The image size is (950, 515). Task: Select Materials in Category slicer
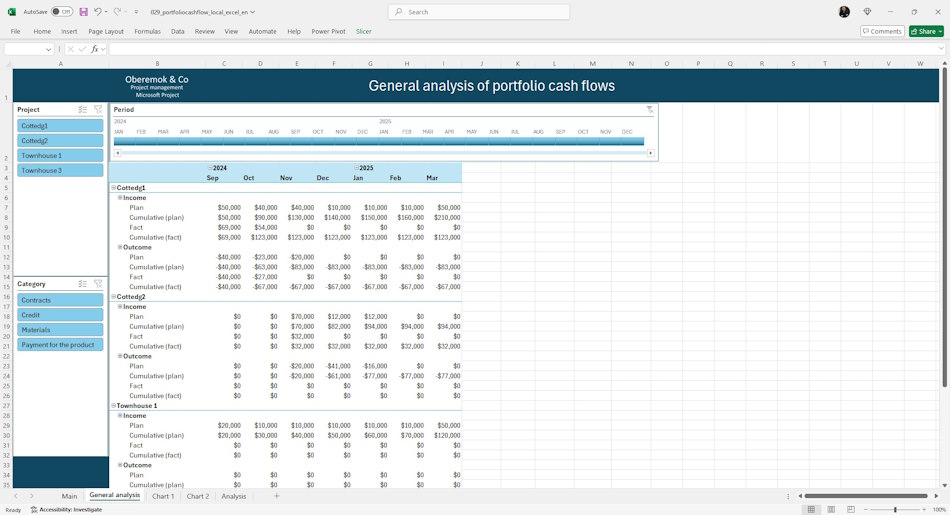(x=60, y=330)
